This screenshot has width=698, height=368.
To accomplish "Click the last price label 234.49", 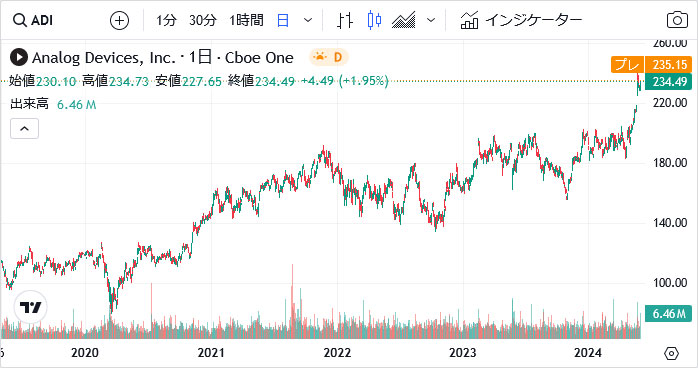I will point(670,82).
